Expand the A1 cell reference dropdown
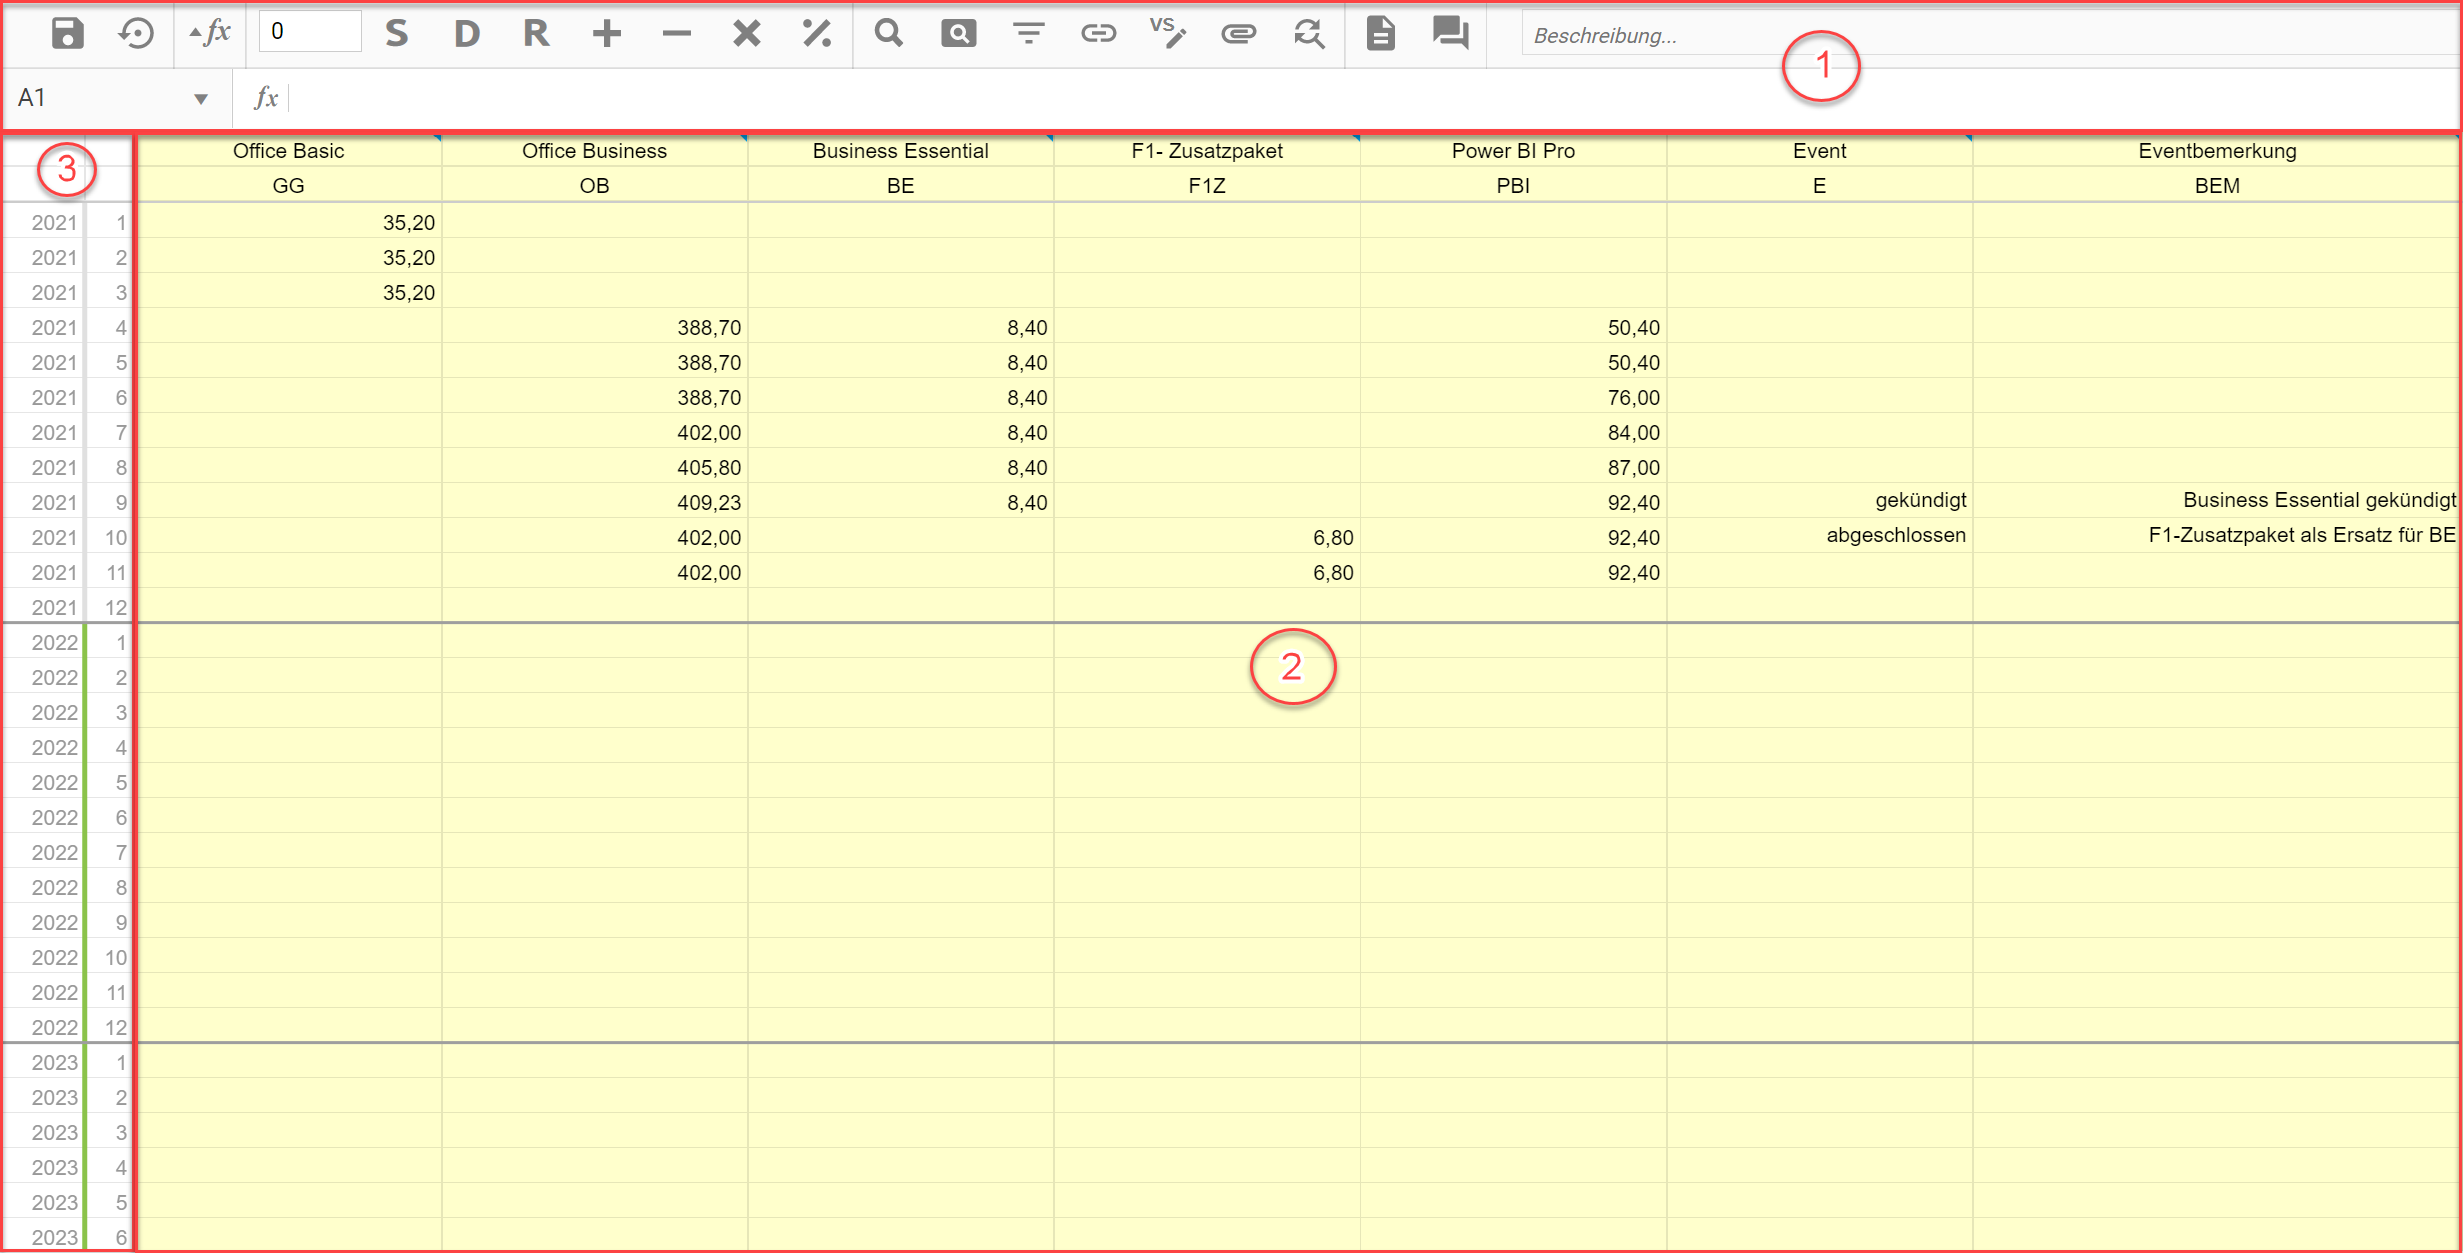This screenshot has height=1253, width=2463. pyautogui.click(x=201, y=98)
